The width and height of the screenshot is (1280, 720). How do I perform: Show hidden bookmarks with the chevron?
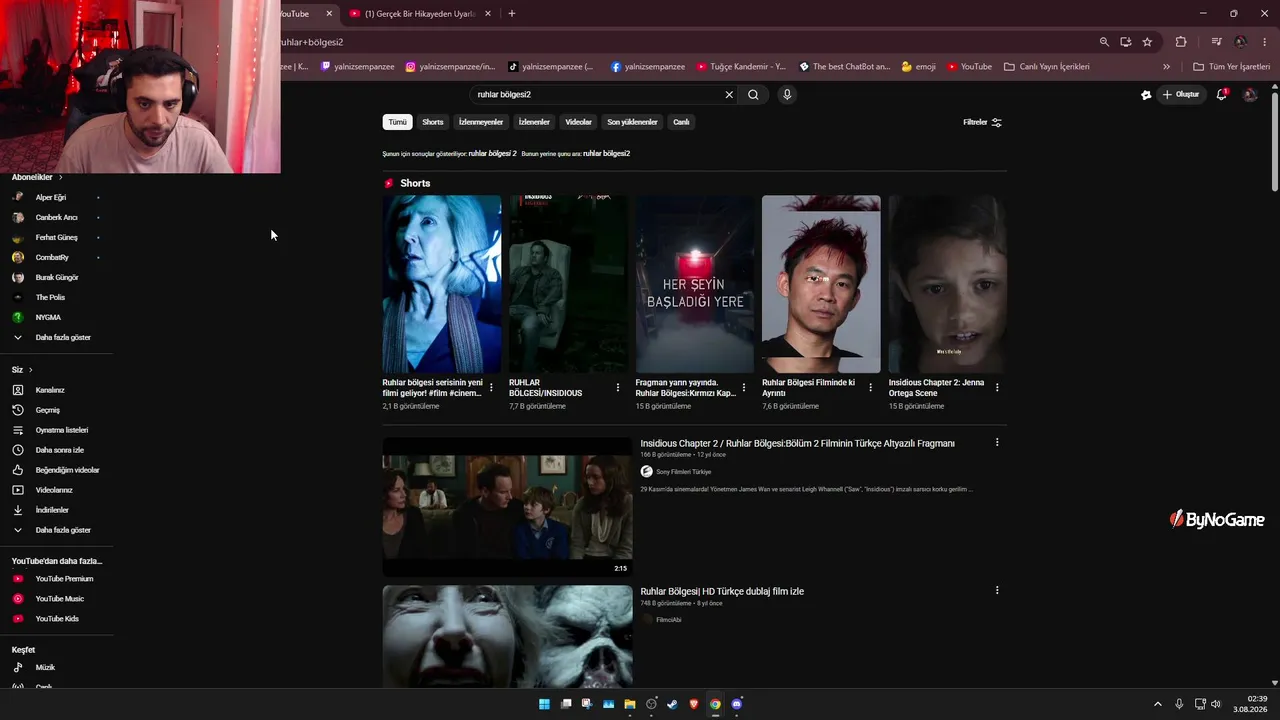pos(1166,67)
